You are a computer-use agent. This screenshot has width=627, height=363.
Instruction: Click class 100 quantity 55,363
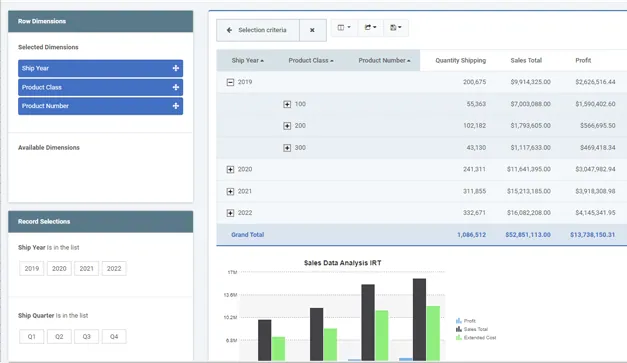pyautogui.click(x=476, y=104)
